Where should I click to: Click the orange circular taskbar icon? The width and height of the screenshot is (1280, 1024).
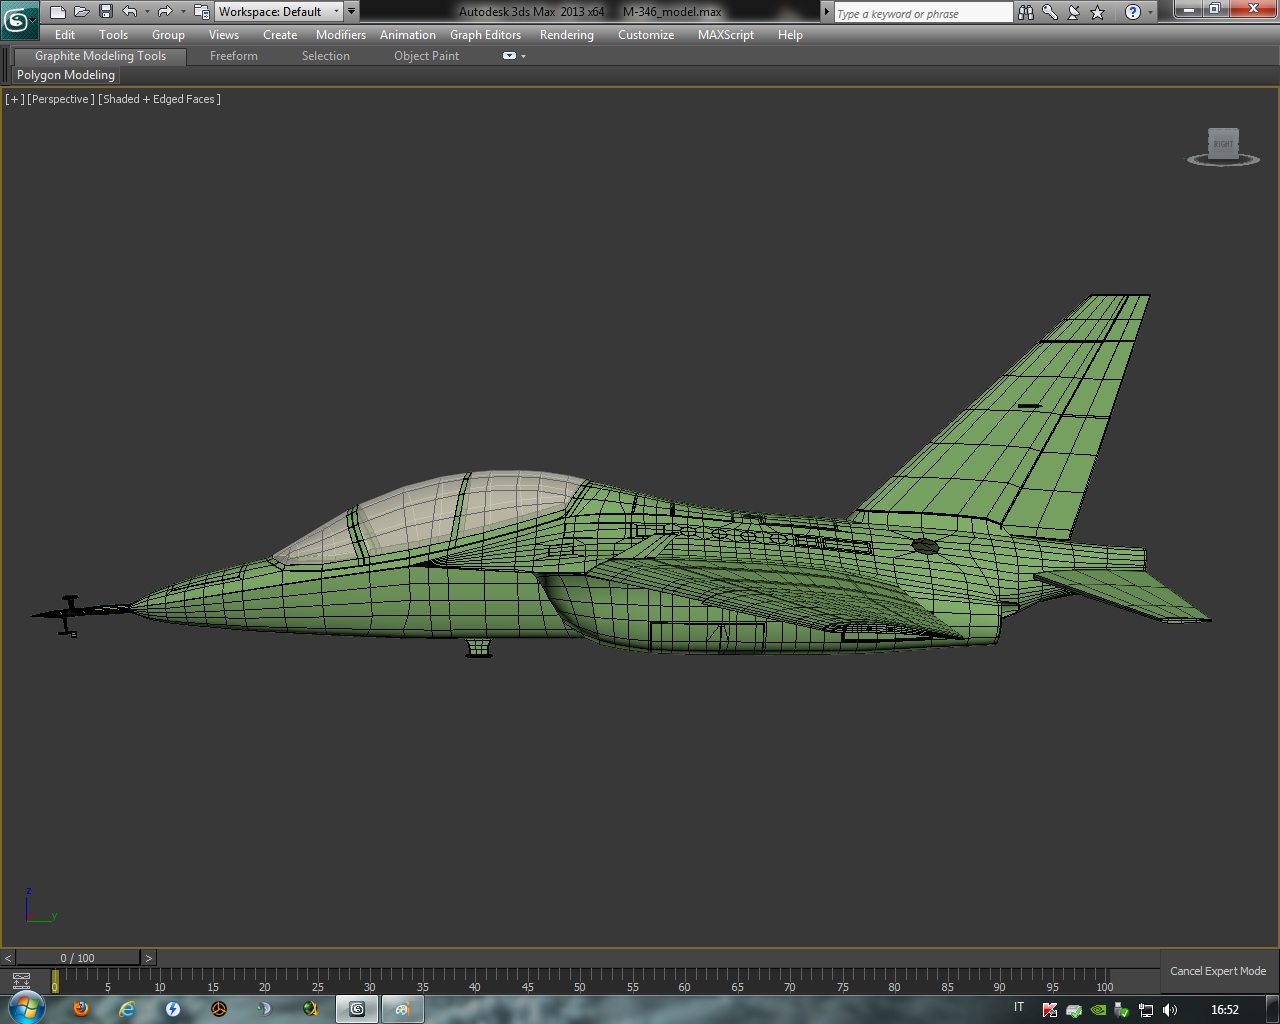(x=219, y=1009)
